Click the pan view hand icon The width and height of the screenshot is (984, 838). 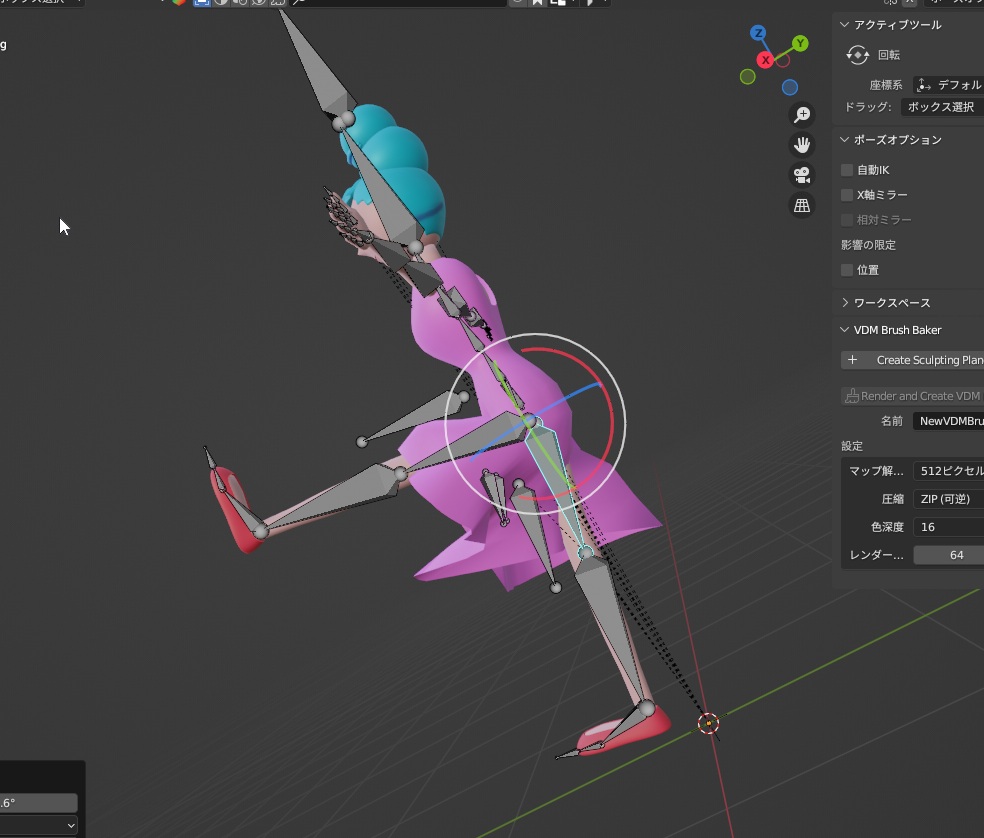(x=801, y=145)
